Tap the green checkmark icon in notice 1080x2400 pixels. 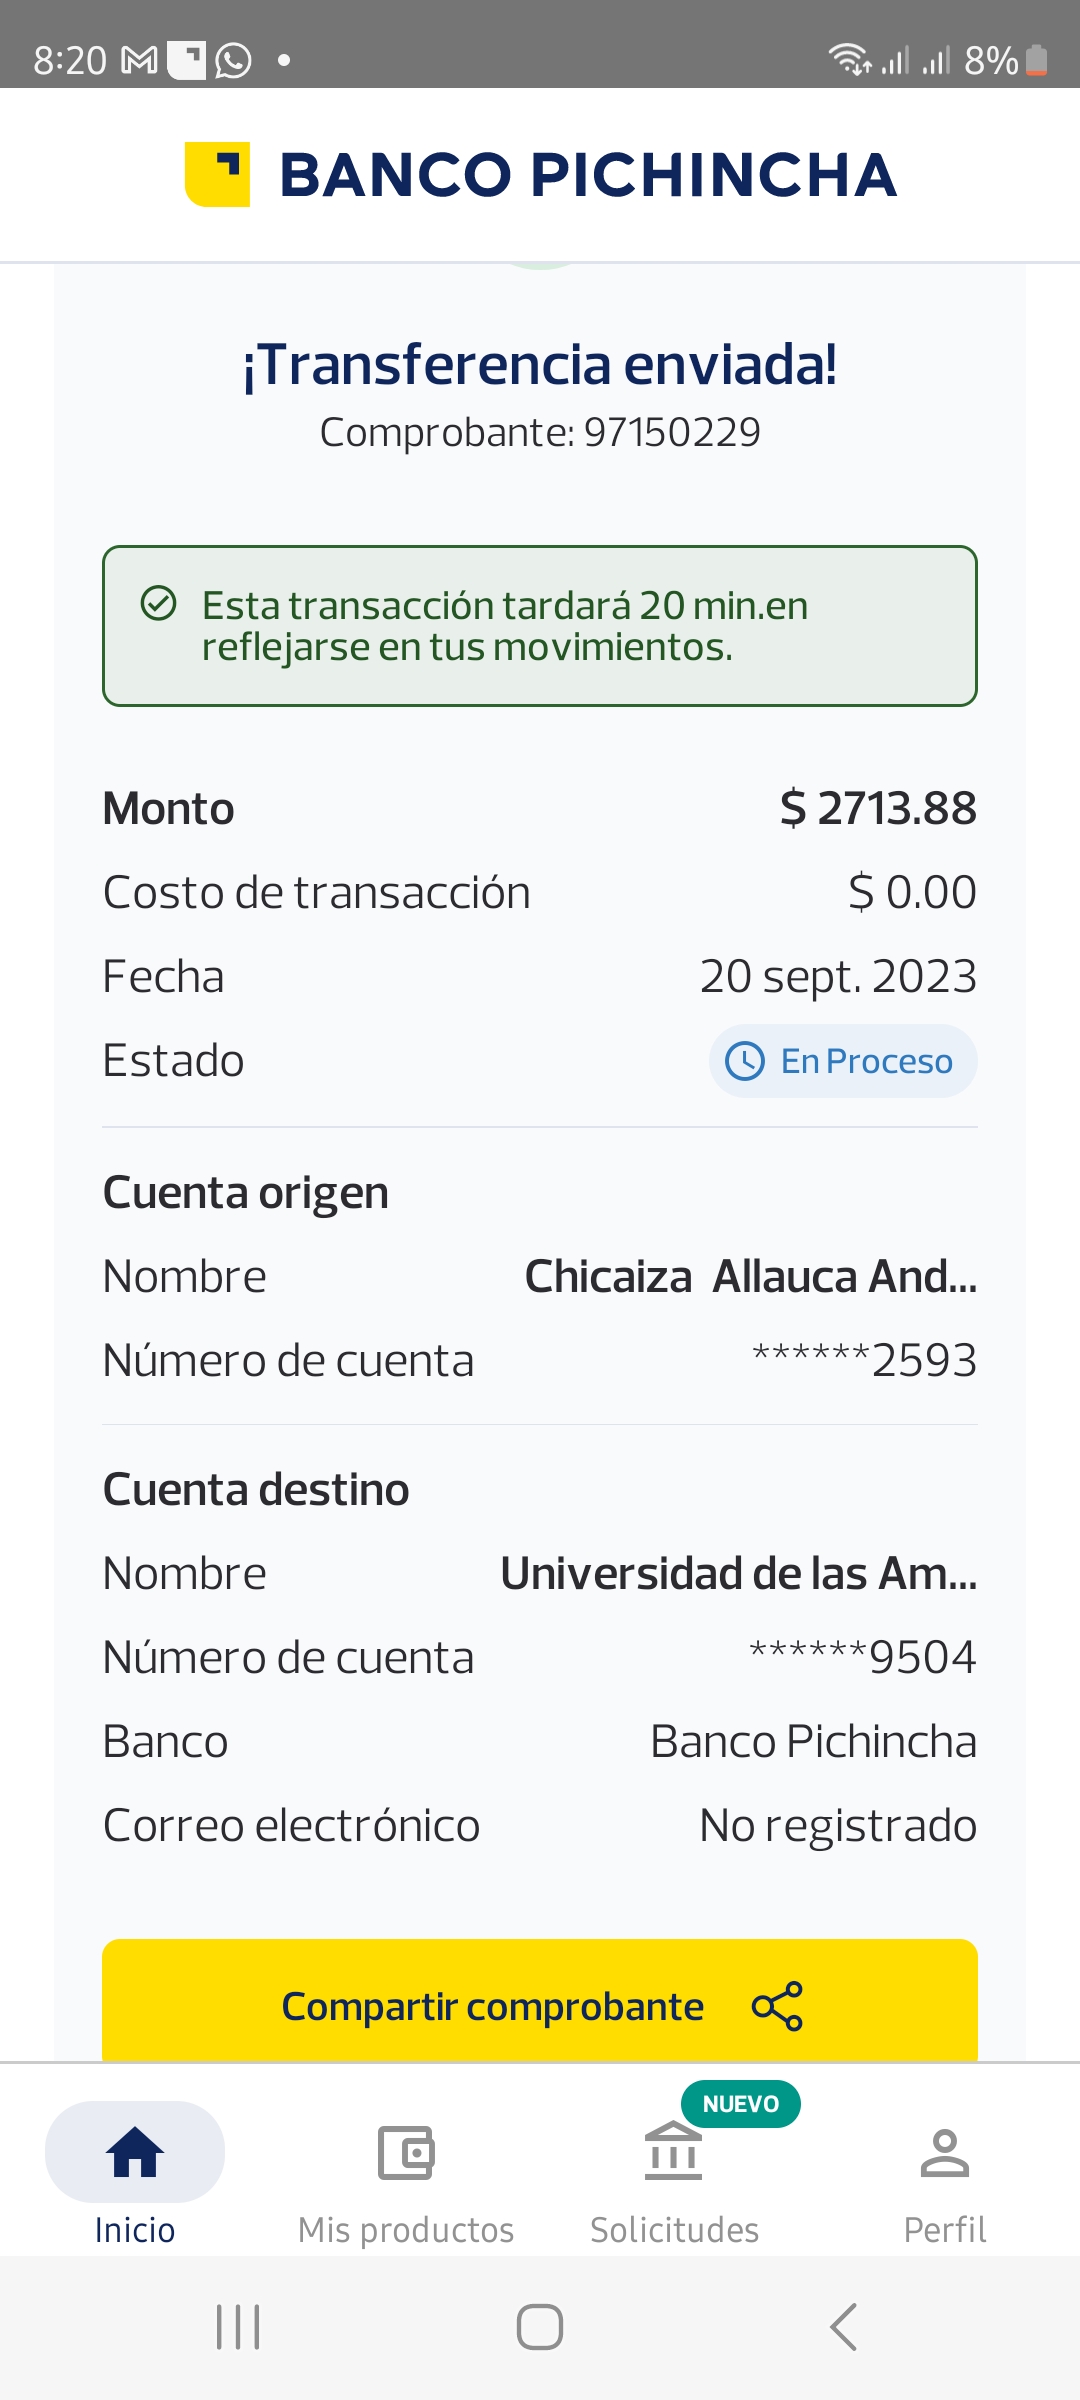pos(158,604)
